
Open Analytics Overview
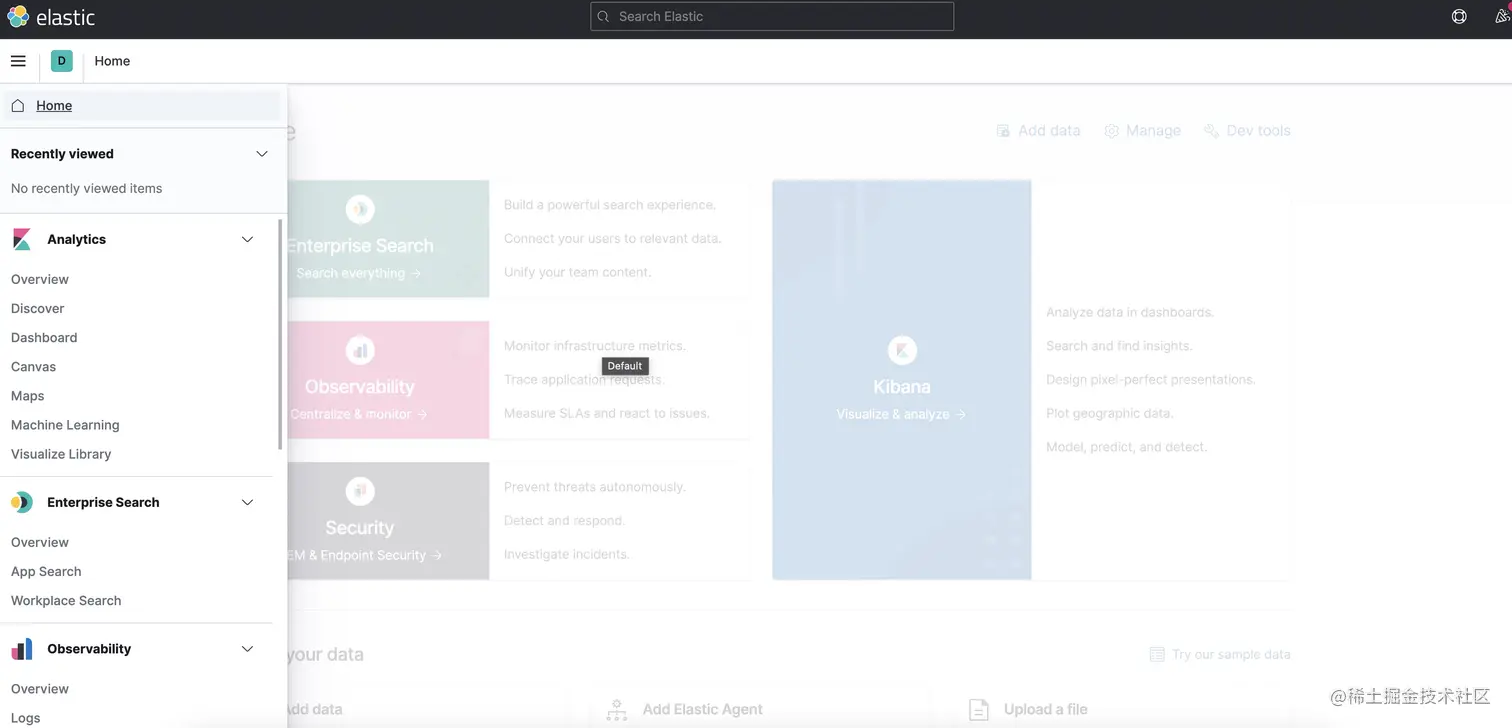40,279
